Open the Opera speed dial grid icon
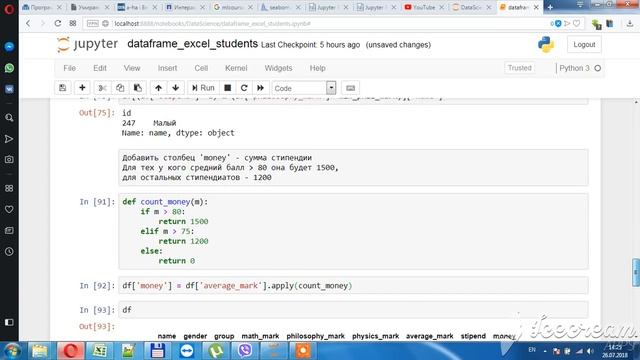This screenshot has height=360, width=640. coord(73,24)
